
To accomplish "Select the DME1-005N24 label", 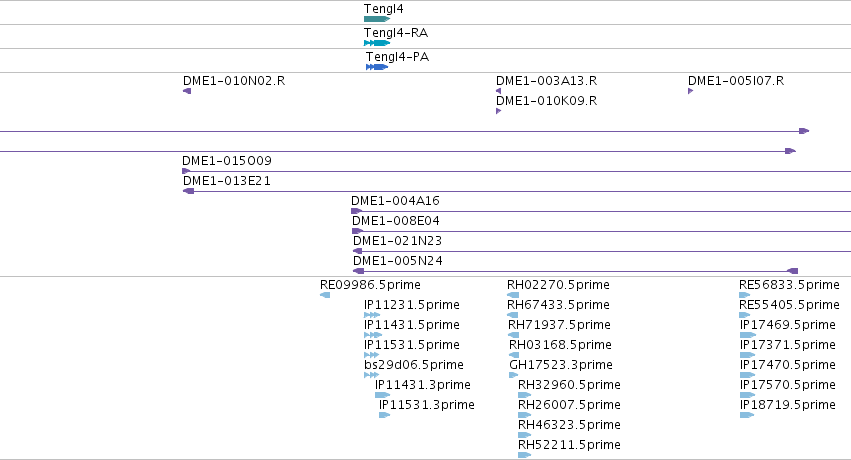I will pyautogui.click(x=398, y=261).
